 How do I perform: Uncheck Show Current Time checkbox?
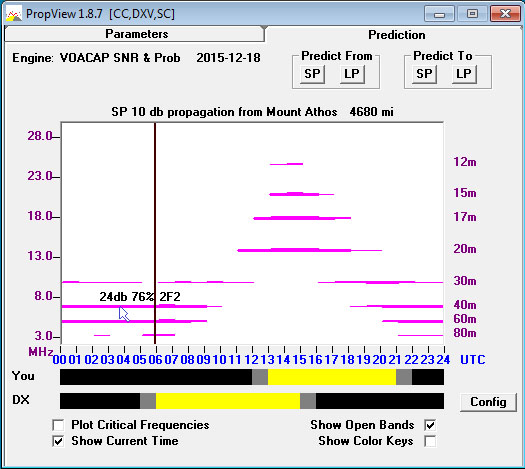click(59, 441)
